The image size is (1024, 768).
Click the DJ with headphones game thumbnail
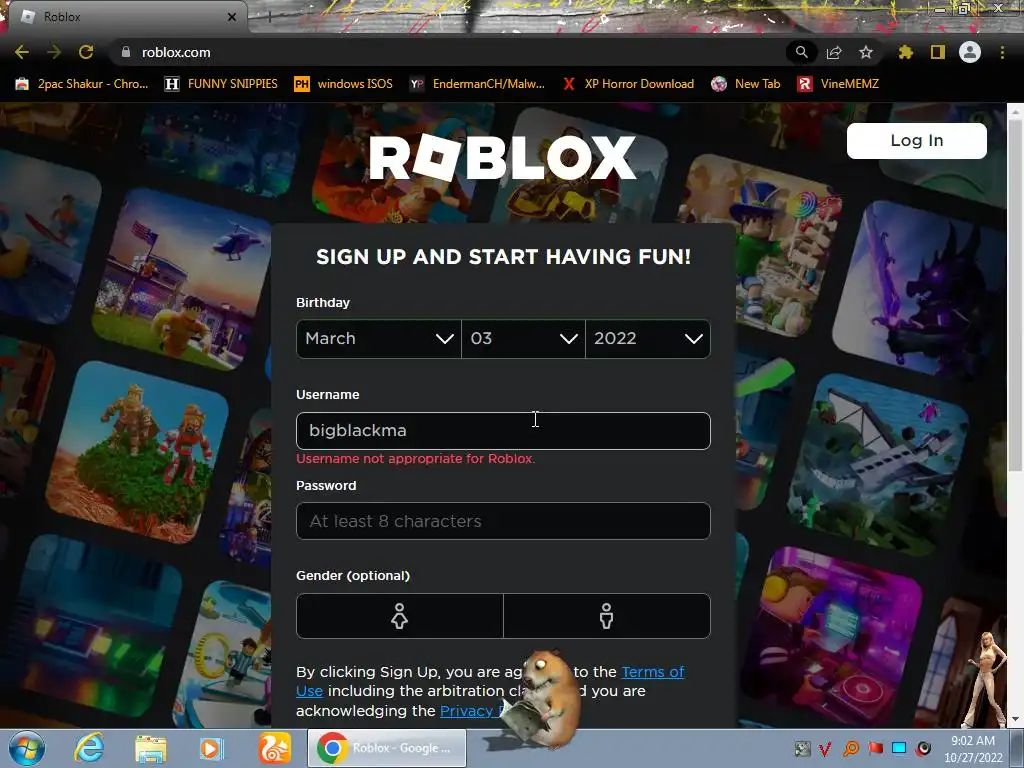pos(833,637)
